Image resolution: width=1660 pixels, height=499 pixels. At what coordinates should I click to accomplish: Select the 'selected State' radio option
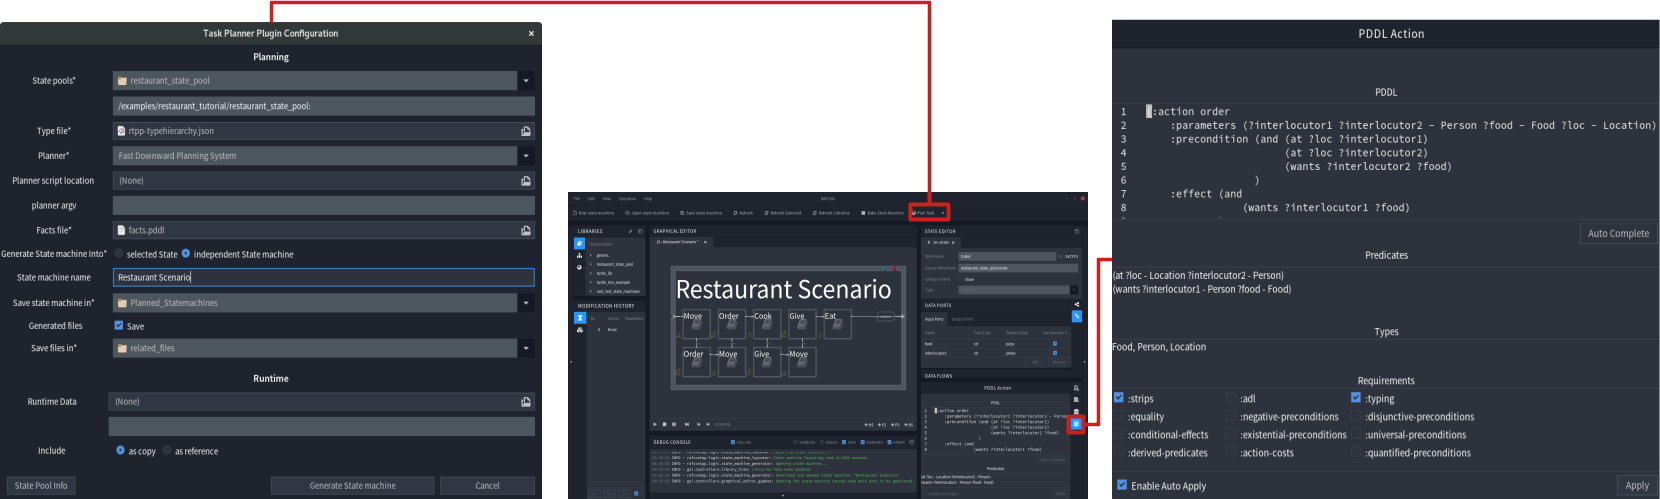click(x=120, y=254)
